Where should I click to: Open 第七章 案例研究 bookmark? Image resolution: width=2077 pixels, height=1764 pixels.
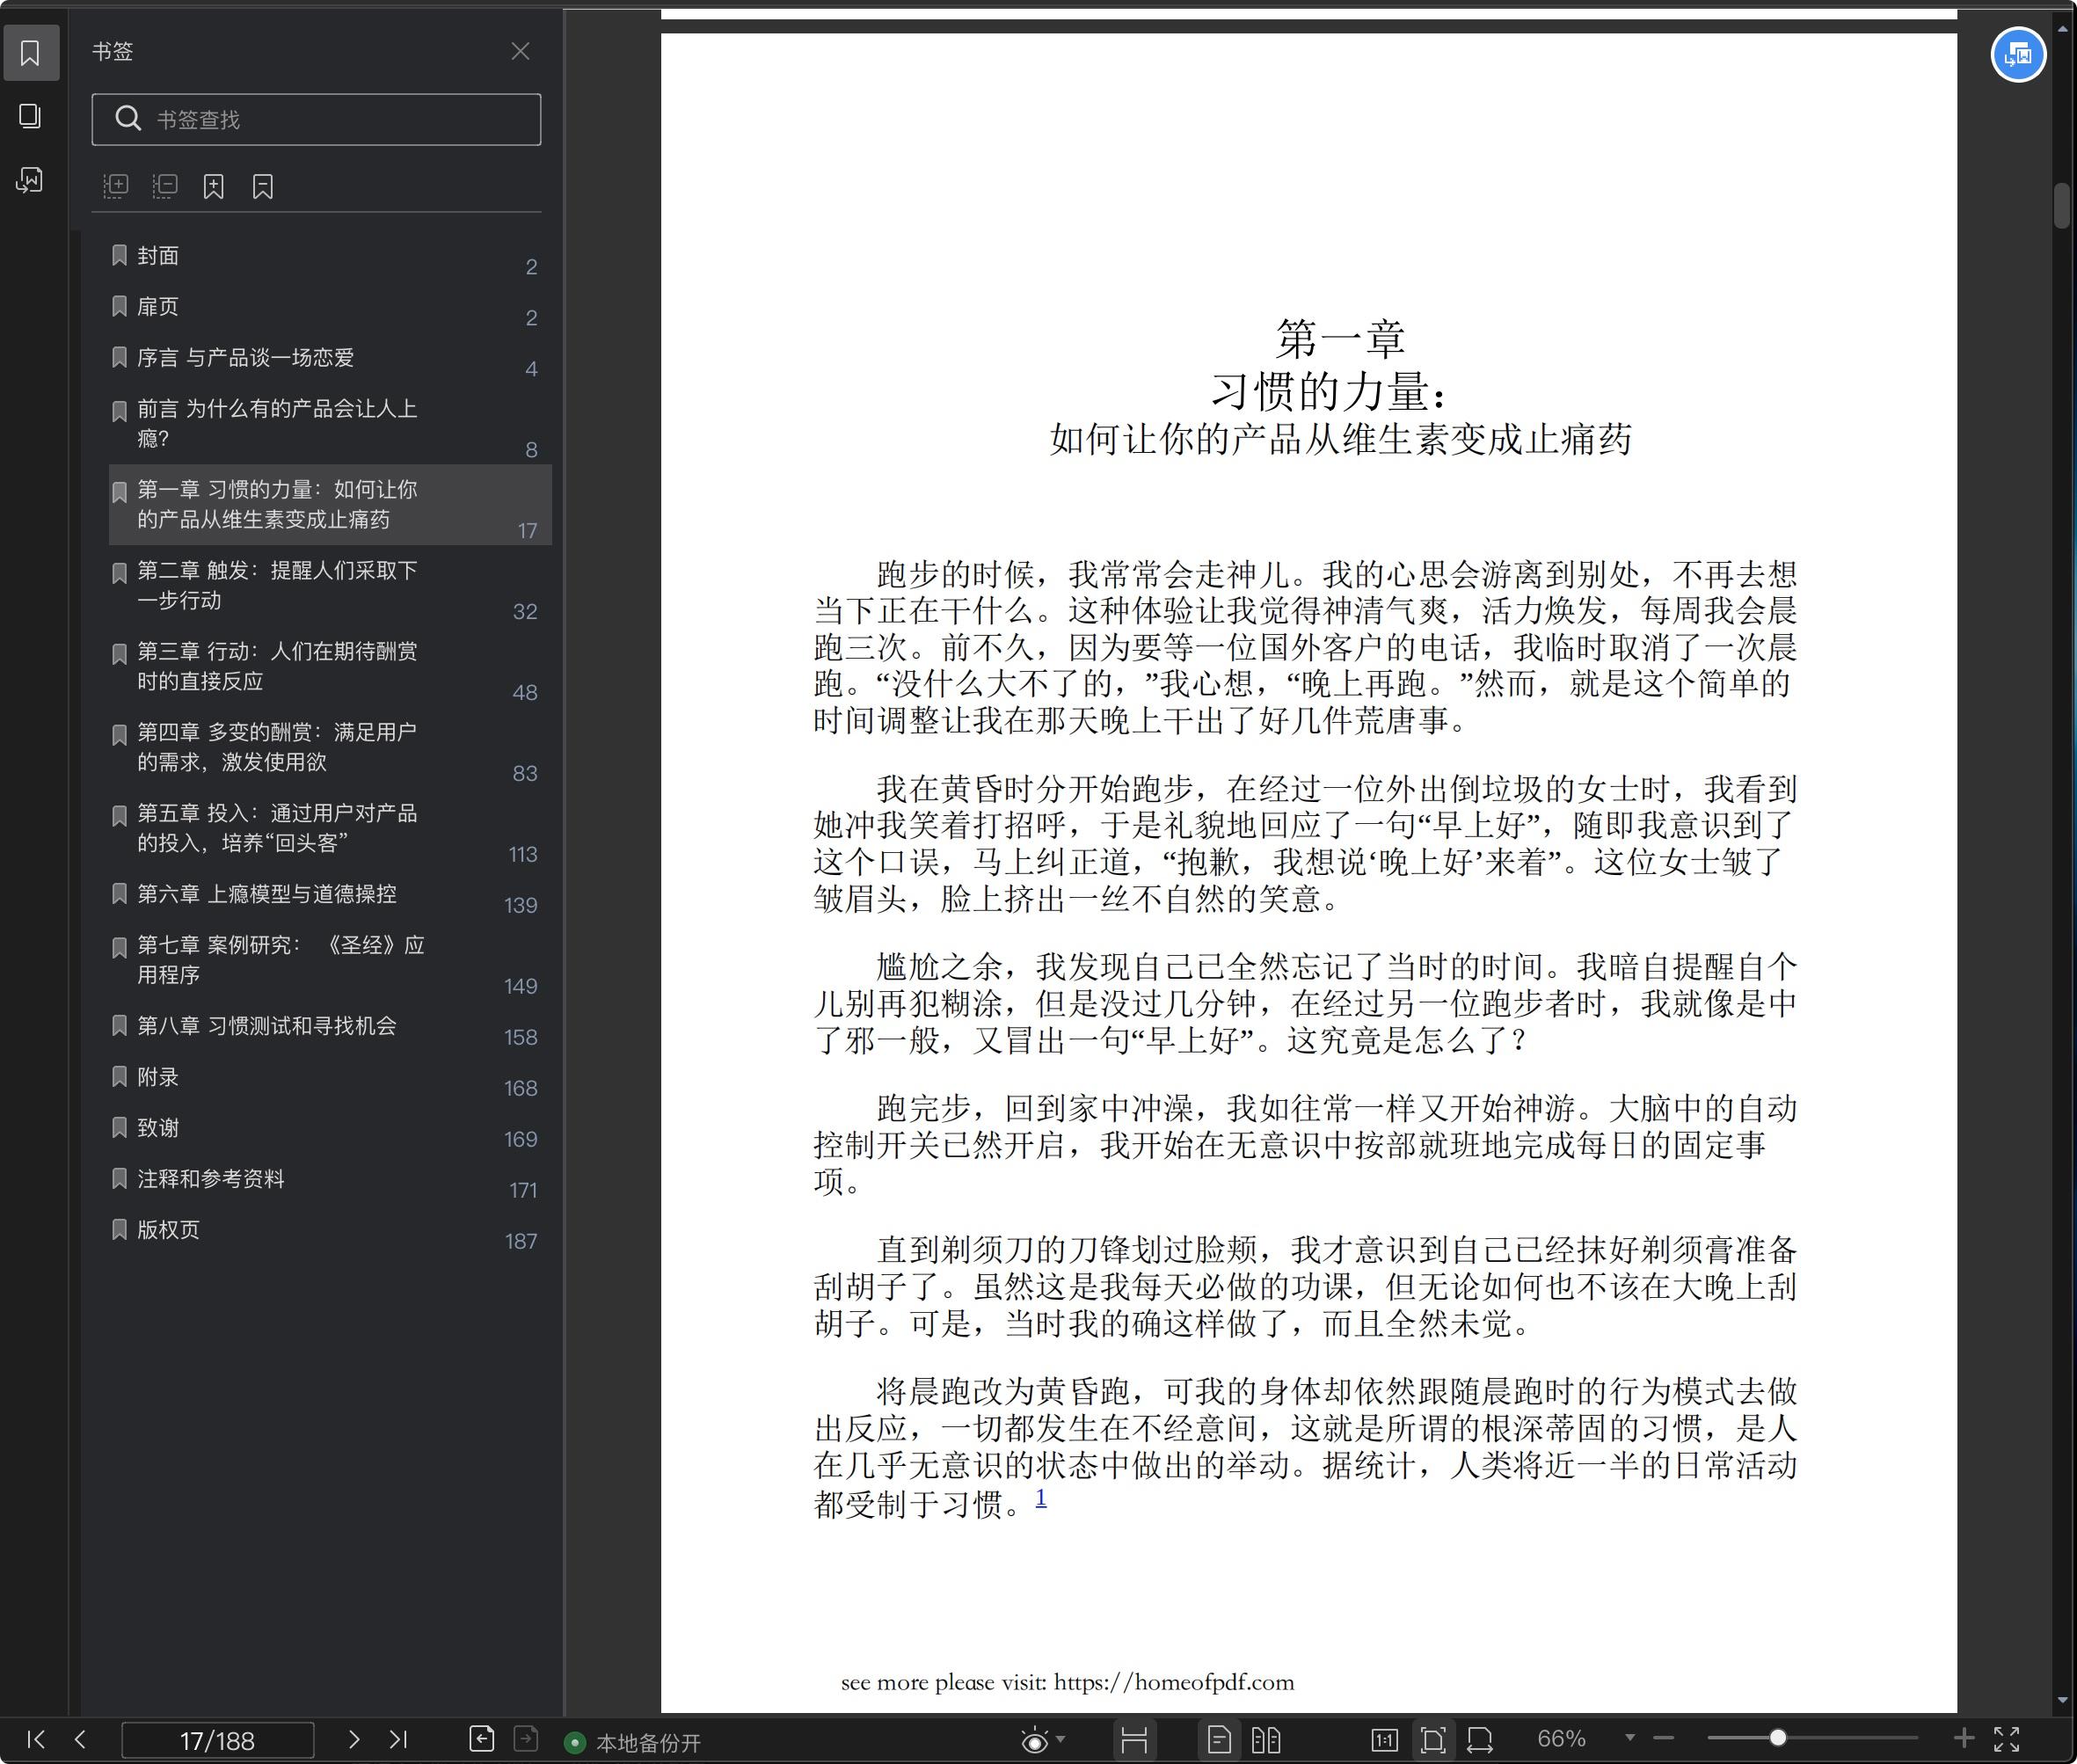[x=330, y=960]
